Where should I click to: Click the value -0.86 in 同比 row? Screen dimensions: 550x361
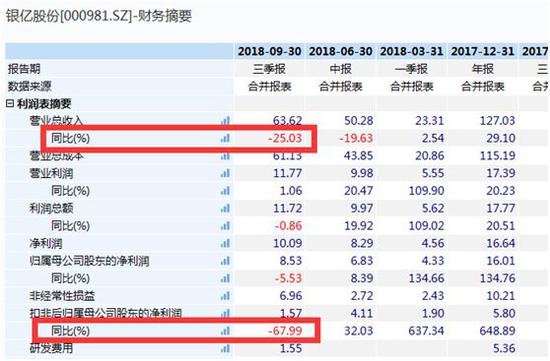pos(288,226)
